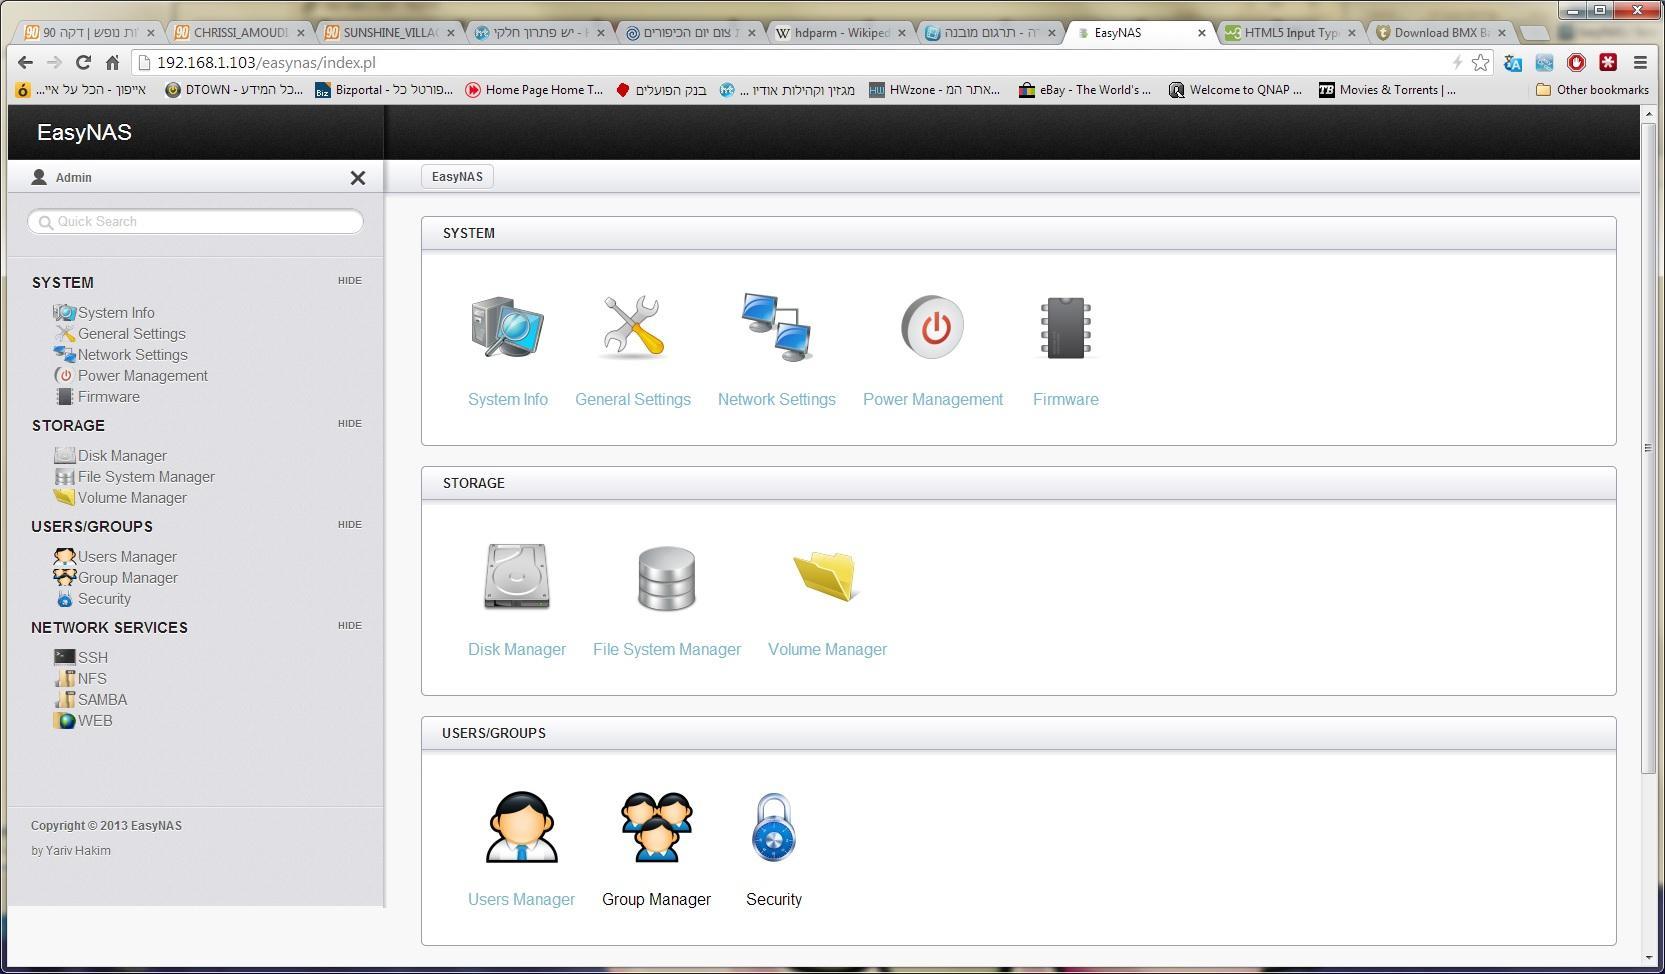Collapse the SYSTEM sidebar section with HIDE
The height and width of the screenshot is (974, 1665).
click(349, 281)
